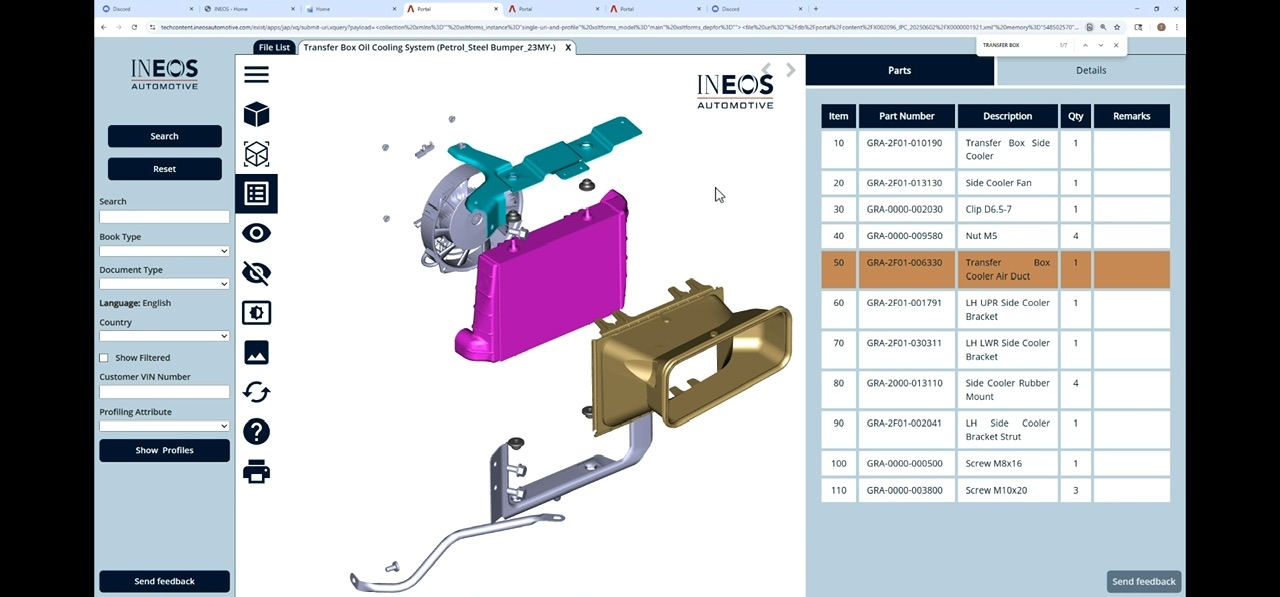Click the INEOS Automotive logo in sidebar
This screenshot has height=597, width=1280.
[164, 74]
